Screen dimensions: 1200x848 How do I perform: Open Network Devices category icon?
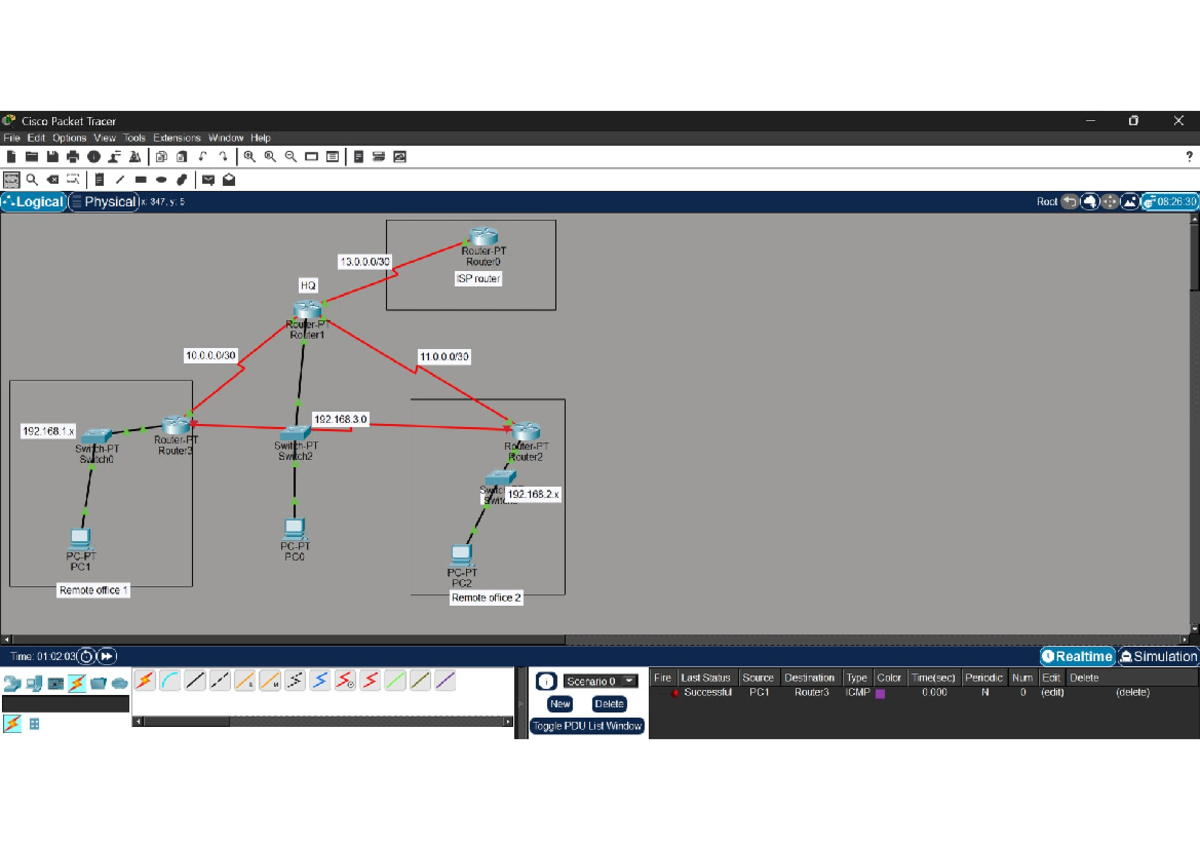tap(12, 684)
